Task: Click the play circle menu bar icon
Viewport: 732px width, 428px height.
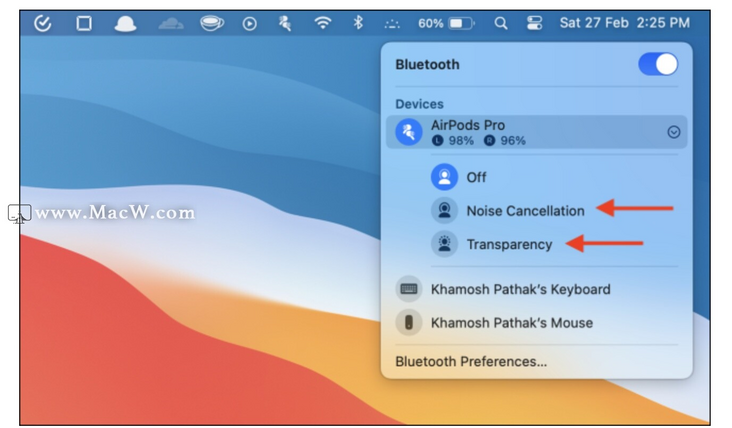Action: click(x=249, y=23)
